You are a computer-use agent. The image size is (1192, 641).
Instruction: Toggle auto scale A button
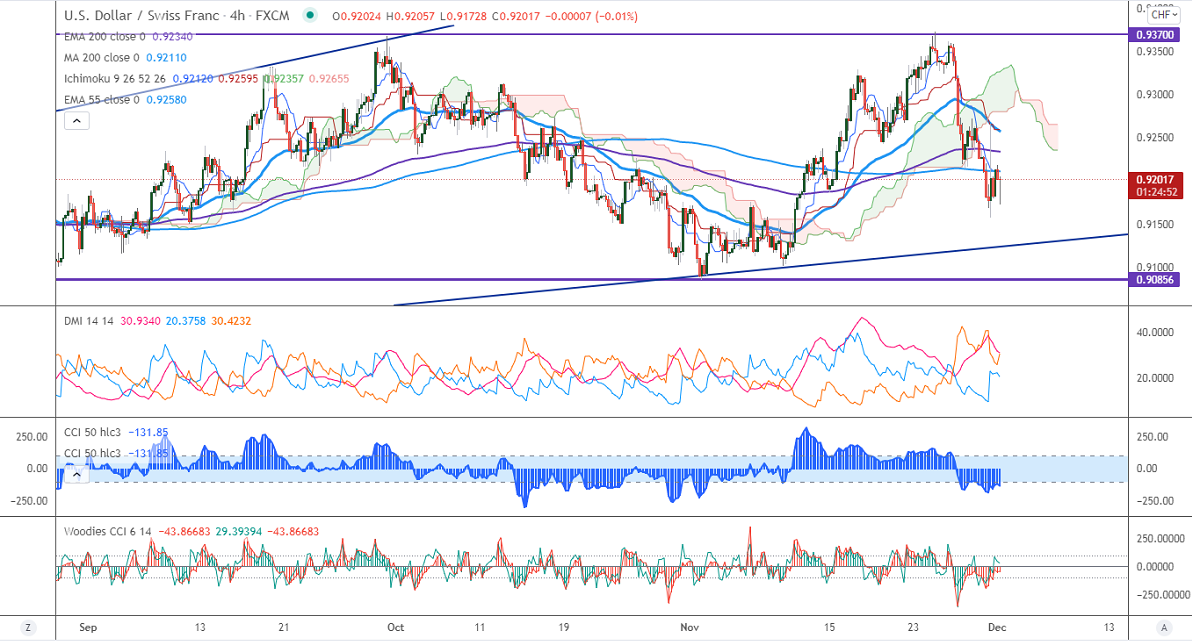pyautogui.click(x=1163, y=627)
